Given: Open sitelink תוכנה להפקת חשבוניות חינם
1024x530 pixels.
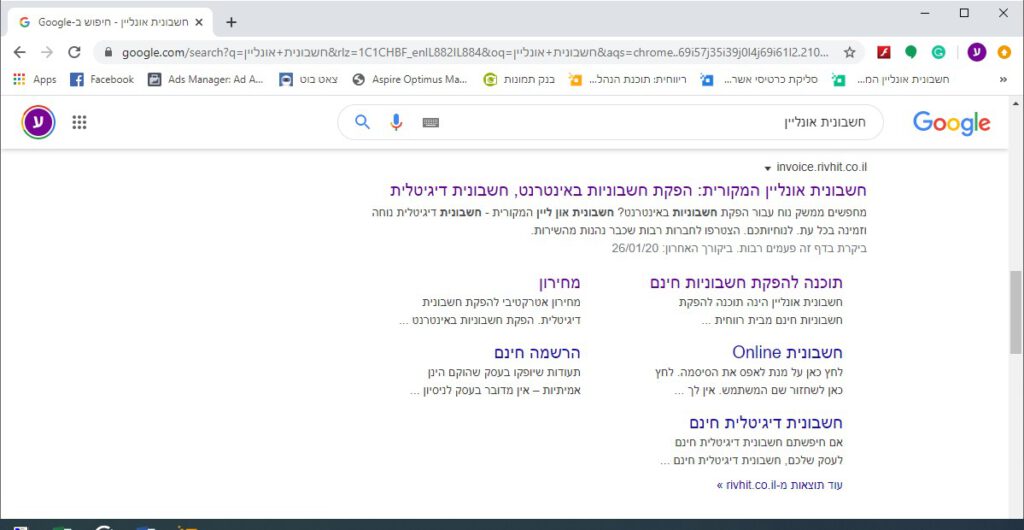Looking at the screenshot, I should [x=746, y=283].
